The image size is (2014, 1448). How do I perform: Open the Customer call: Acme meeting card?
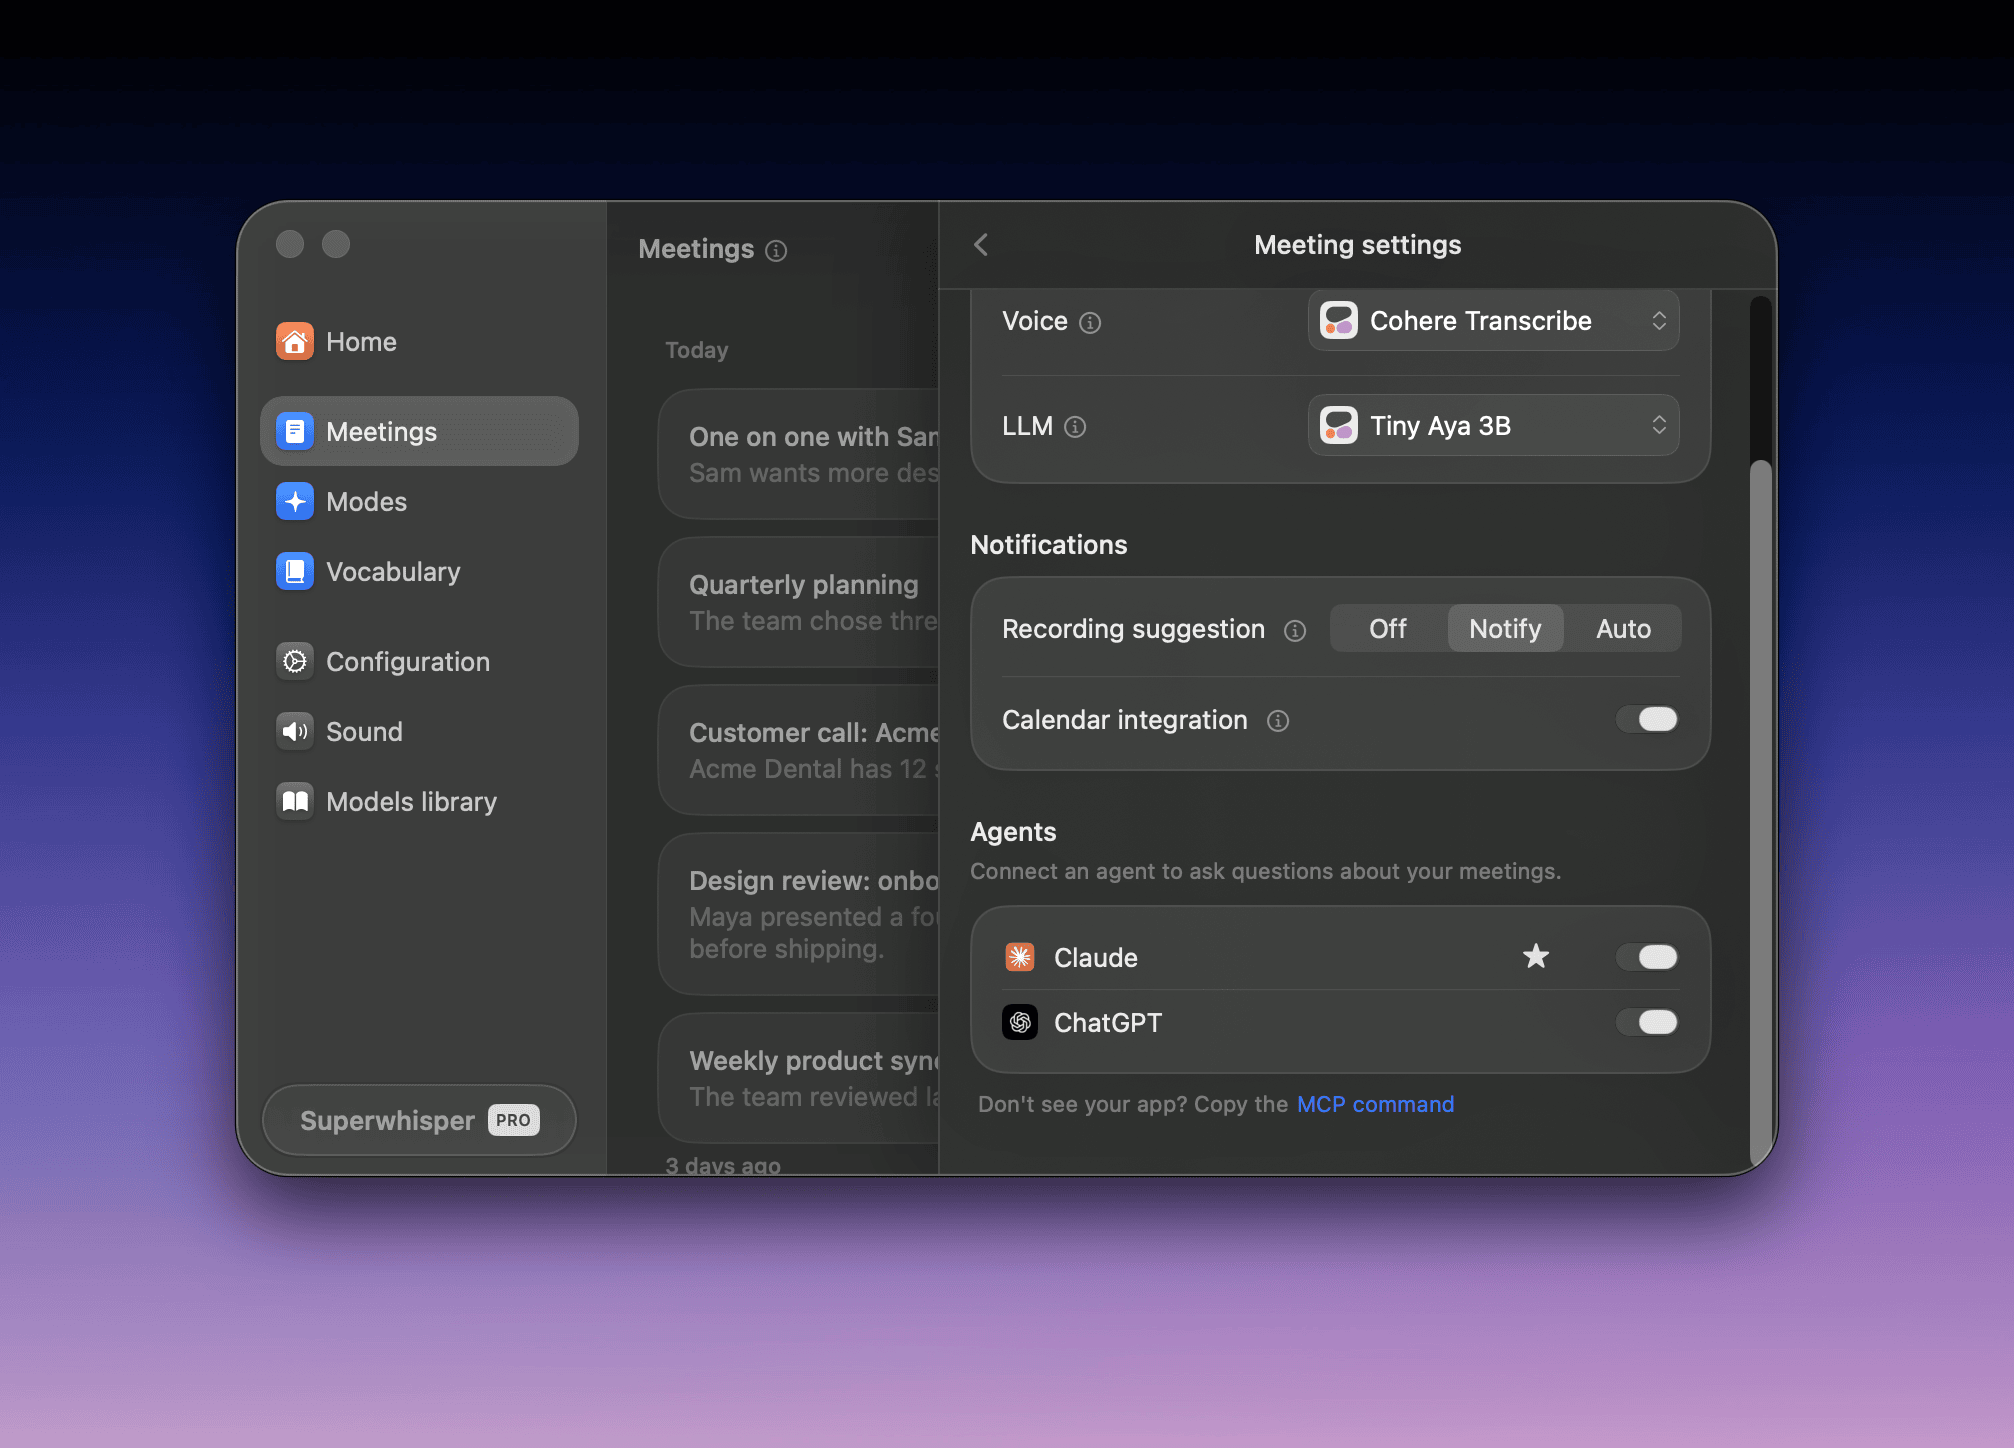coord(799,750)
